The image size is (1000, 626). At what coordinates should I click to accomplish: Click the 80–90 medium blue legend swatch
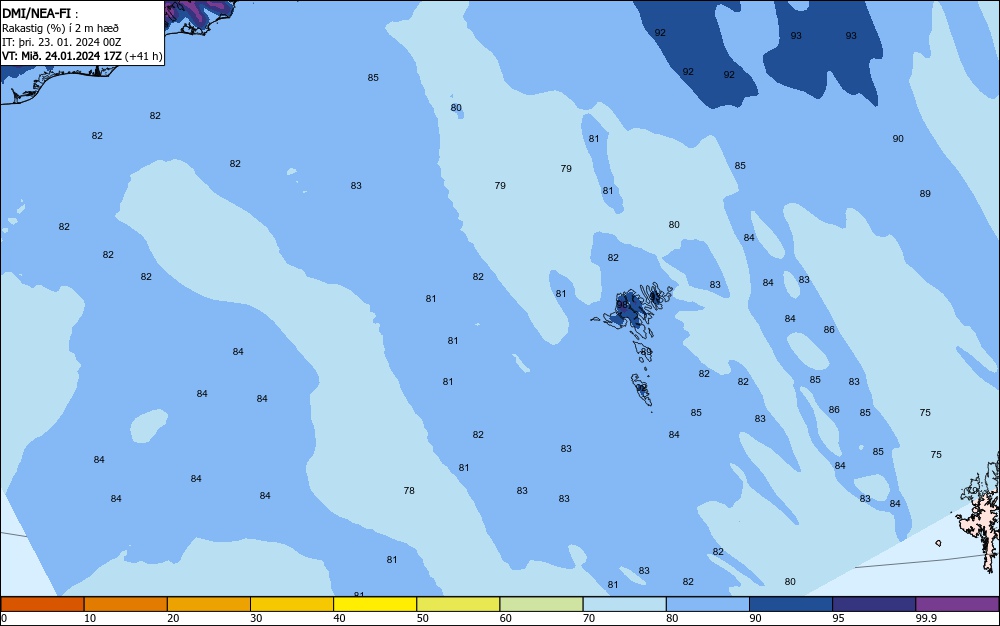707,604
